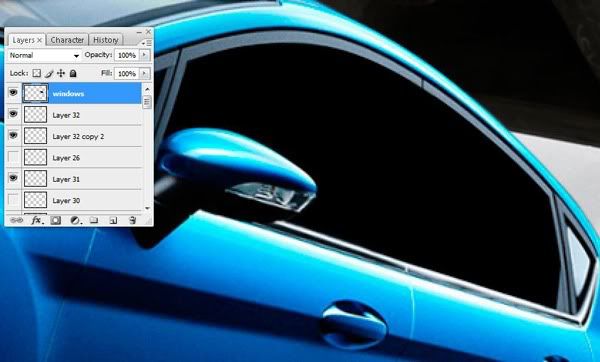Click the link layers icon
The height and width of the screenshot is (362, 600).
(x=16, y=220)
